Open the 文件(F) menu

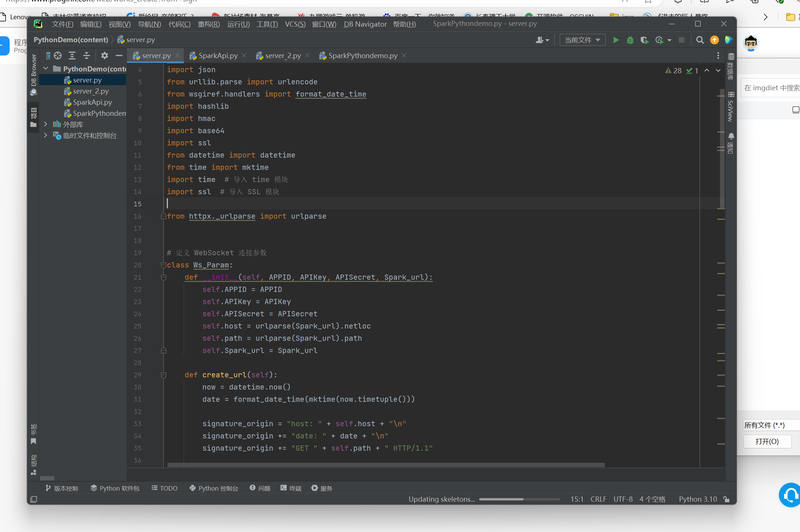62,24
